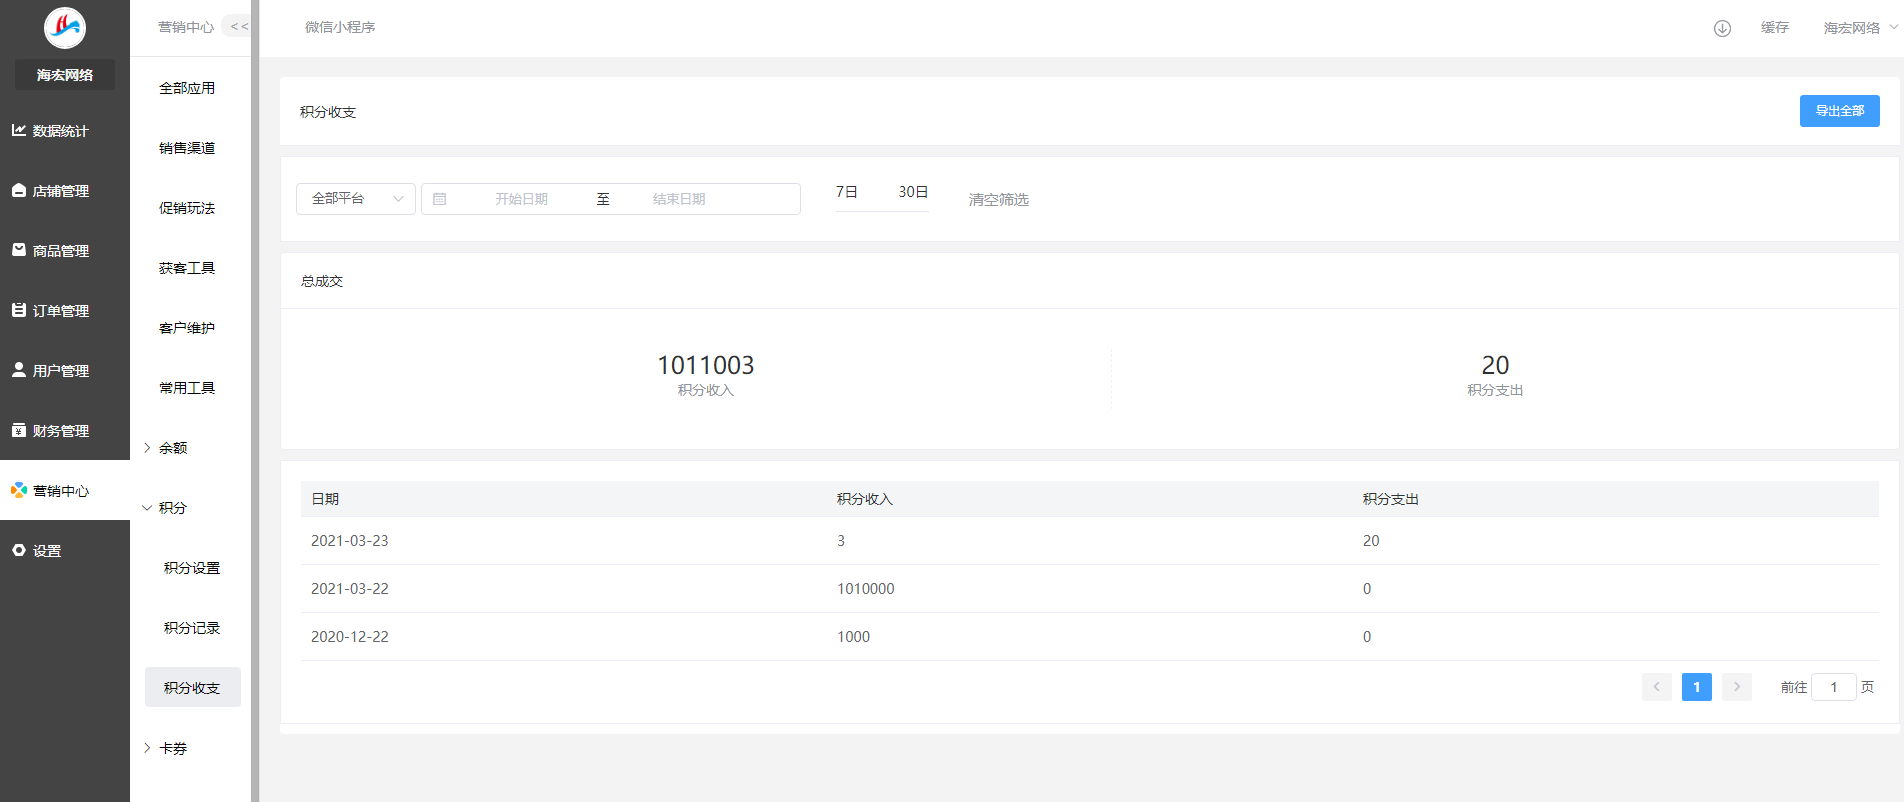Viewport: 1904px width, 802px height.
Task: Open 客户维护 menu item
Action: (x=187, y=328)
